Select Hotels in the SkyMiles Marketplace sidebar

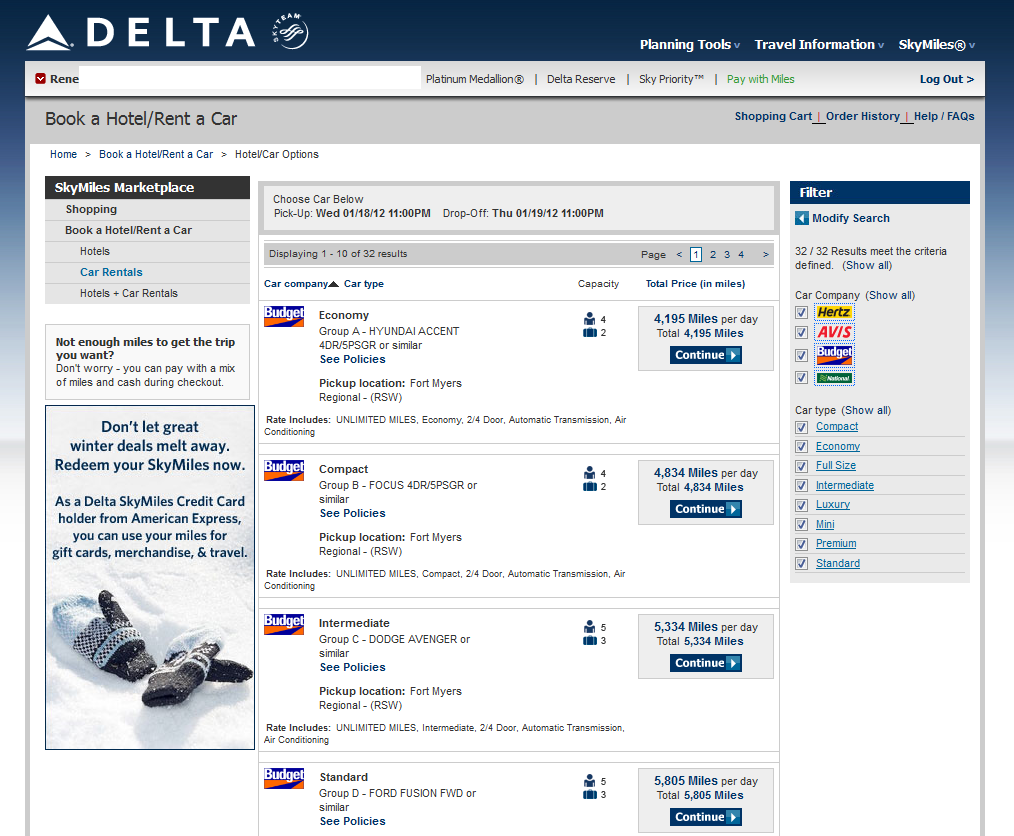click(95, 251)
